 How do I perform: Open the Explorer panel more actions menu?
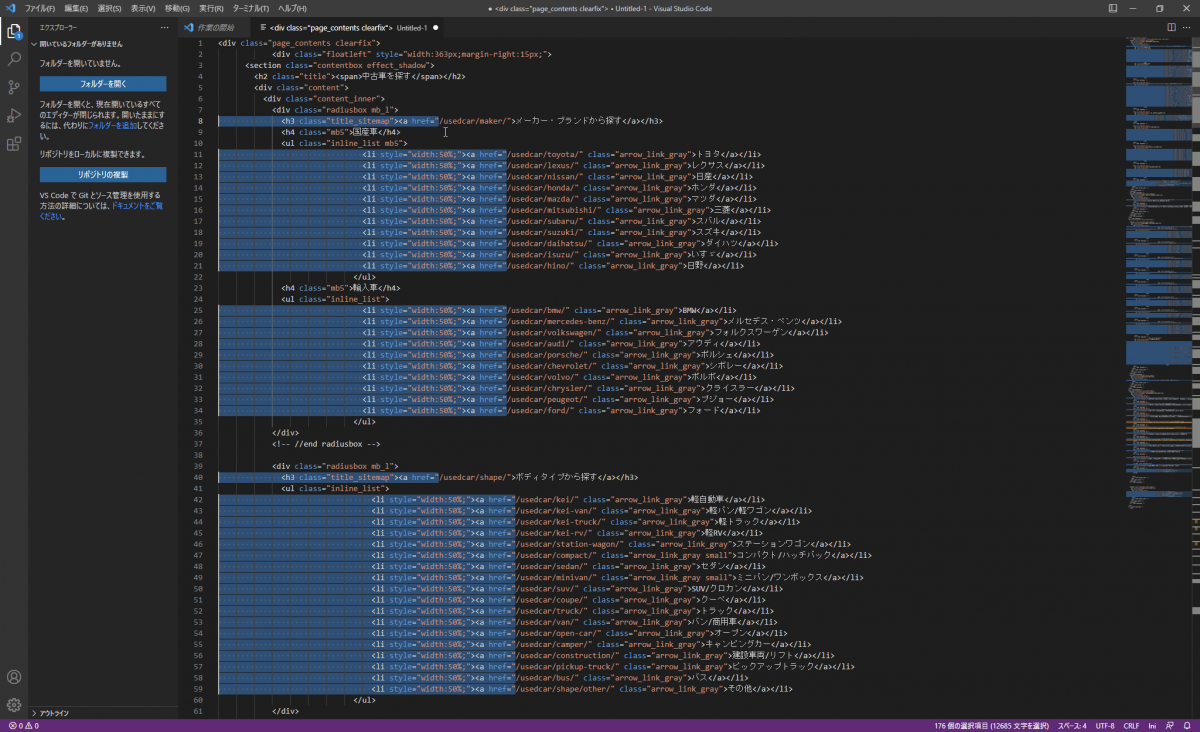pyautogui.click(x=165, y=27)
